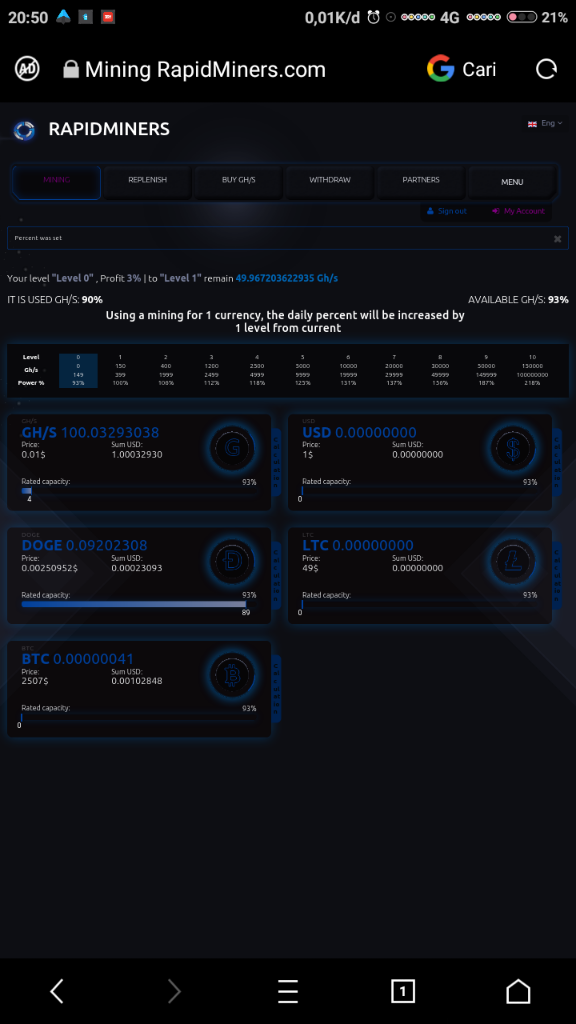Click the 'IT IS USED GH/S: 90%' text
Screen dimensions: 576x1024
[x=55, y=300]
